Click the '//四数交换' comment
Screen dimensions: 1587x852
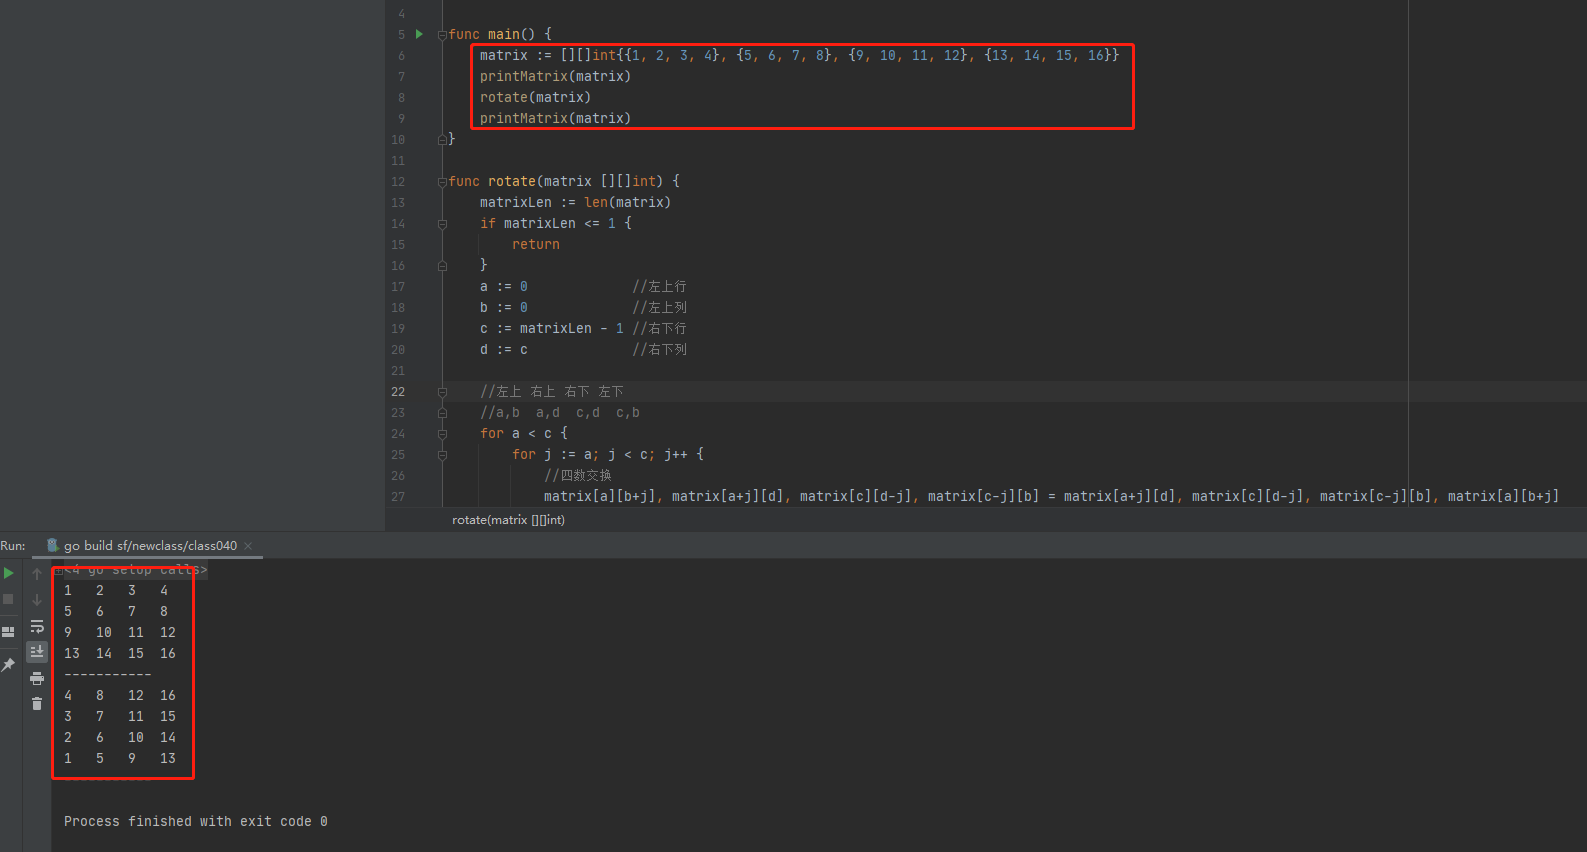(x=578, y=476)
